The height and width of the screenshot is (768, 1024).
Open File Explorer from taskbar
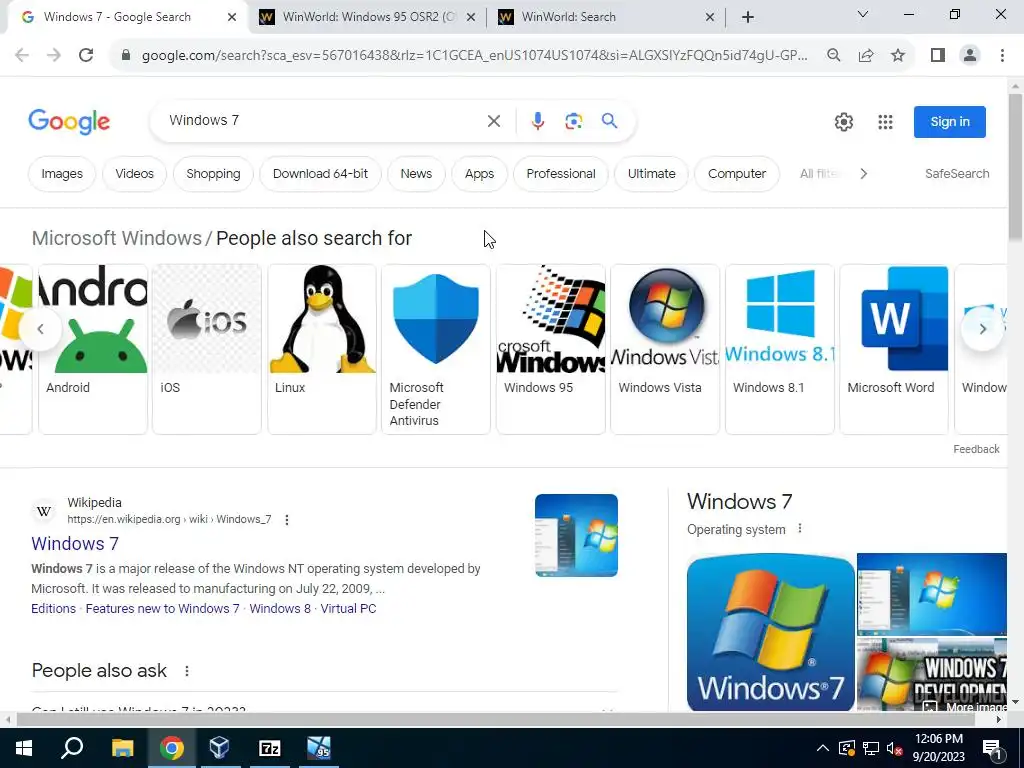(122, 748)
